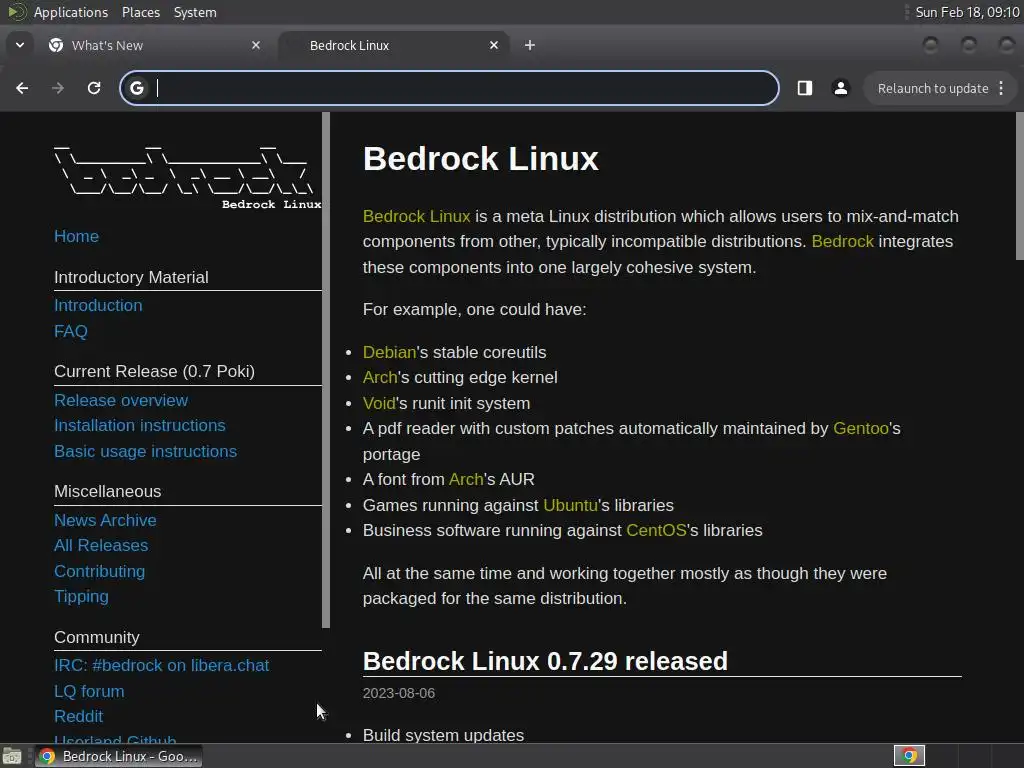The height and width of the screenshot is (768, 1024).
Task: Open the Release overview link
Action: [x=121, y=400]
